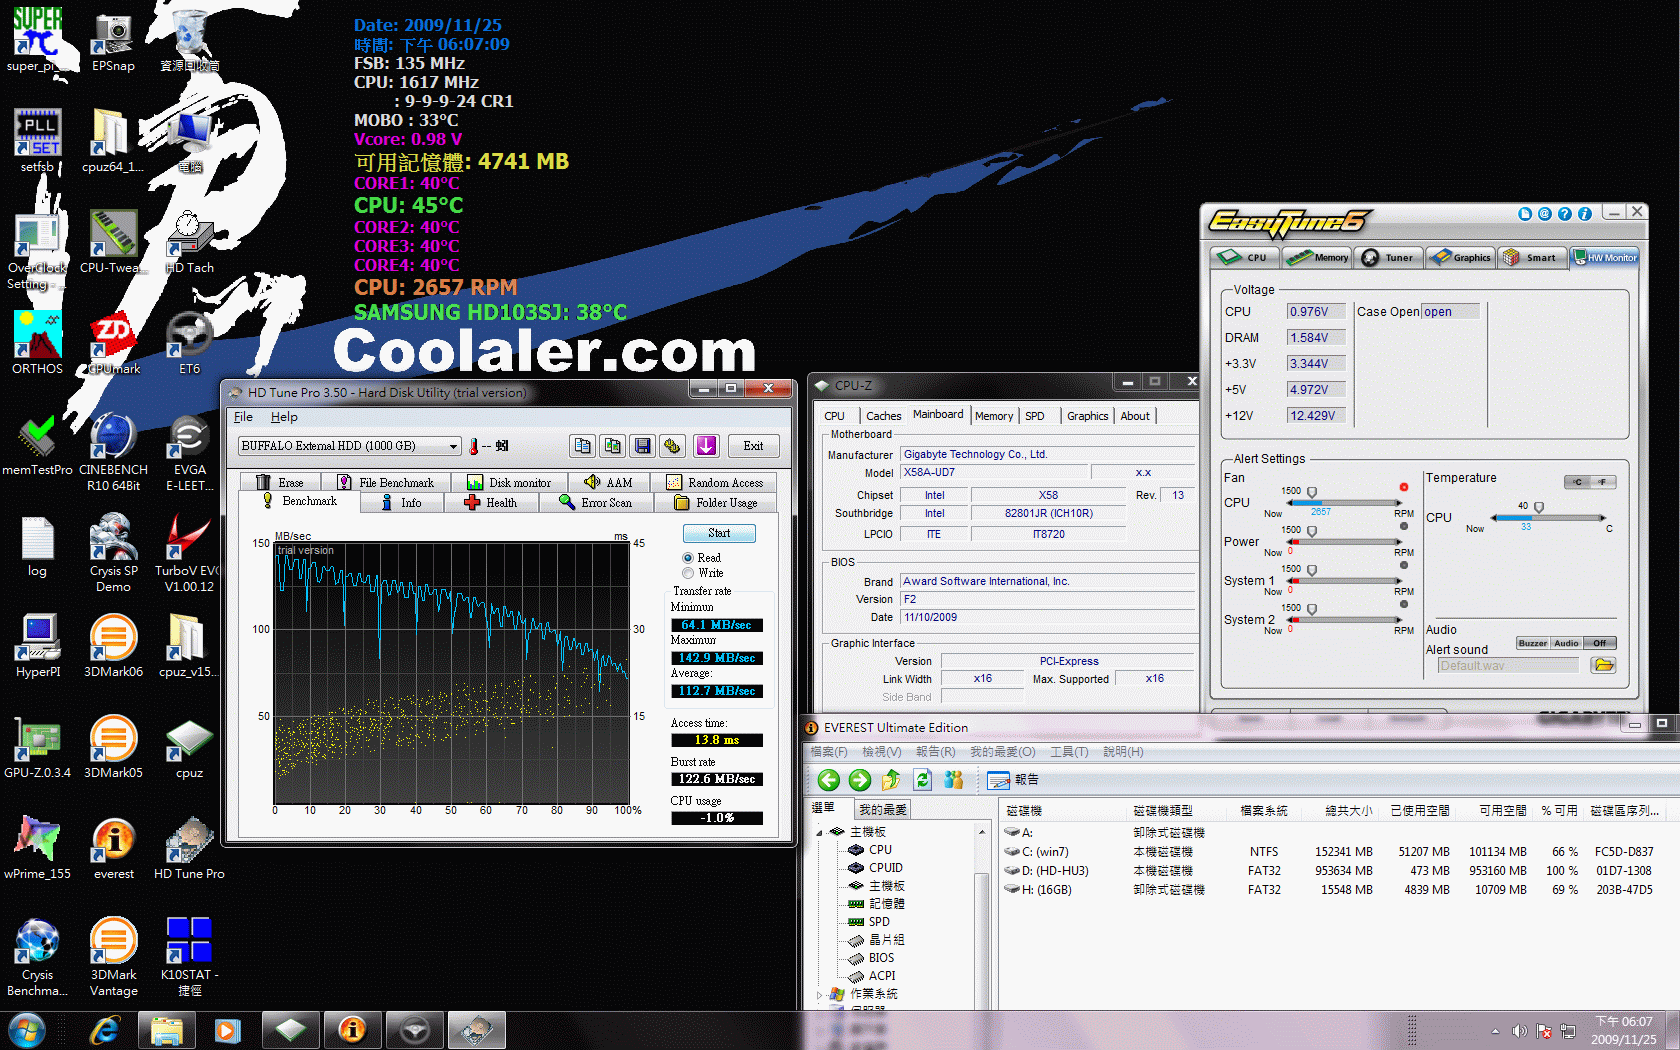Select the Write radio button in HD Tune
This screenshot has height=1050, width=1680.
688,573
